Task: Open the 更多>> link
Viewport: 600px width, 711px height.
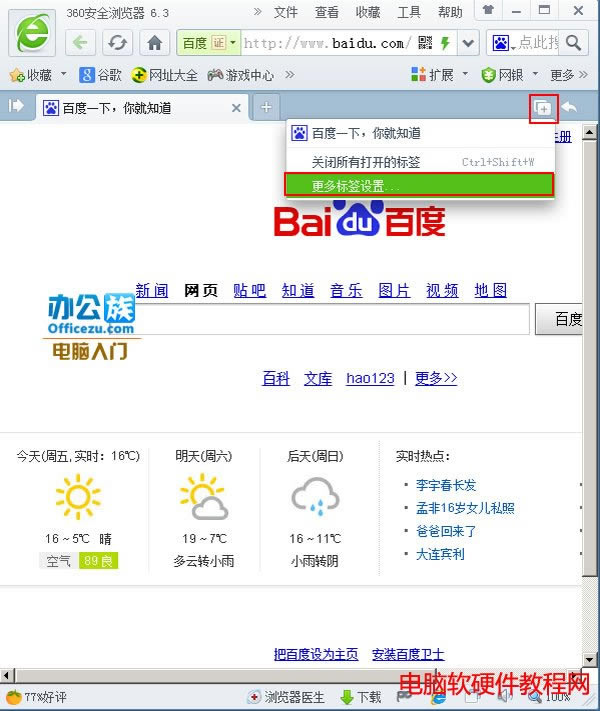Action: (x=436, y=378)
